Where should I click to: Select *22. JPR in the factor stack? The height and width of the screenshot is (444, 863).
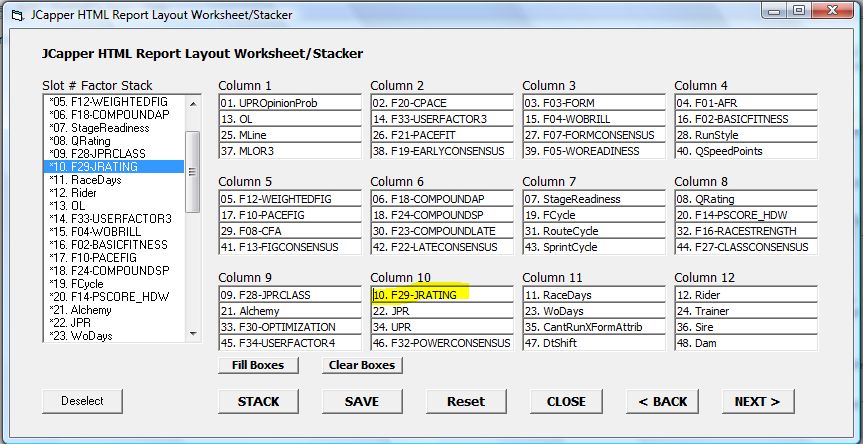pos(113,322)
